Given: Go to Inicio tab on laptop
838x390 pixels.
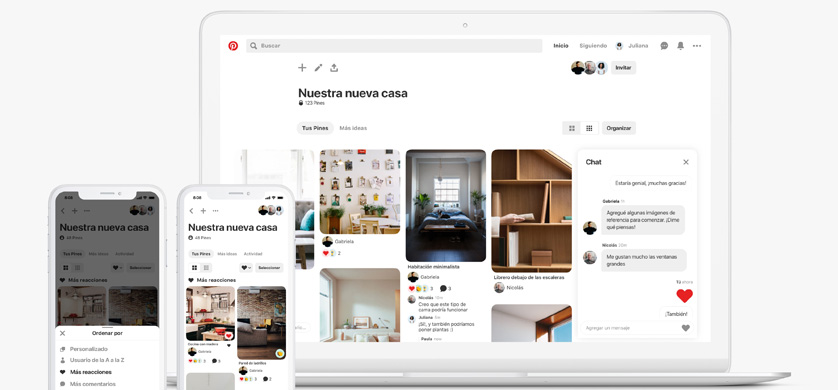Looking at the screenshot, I should point(561,46).
